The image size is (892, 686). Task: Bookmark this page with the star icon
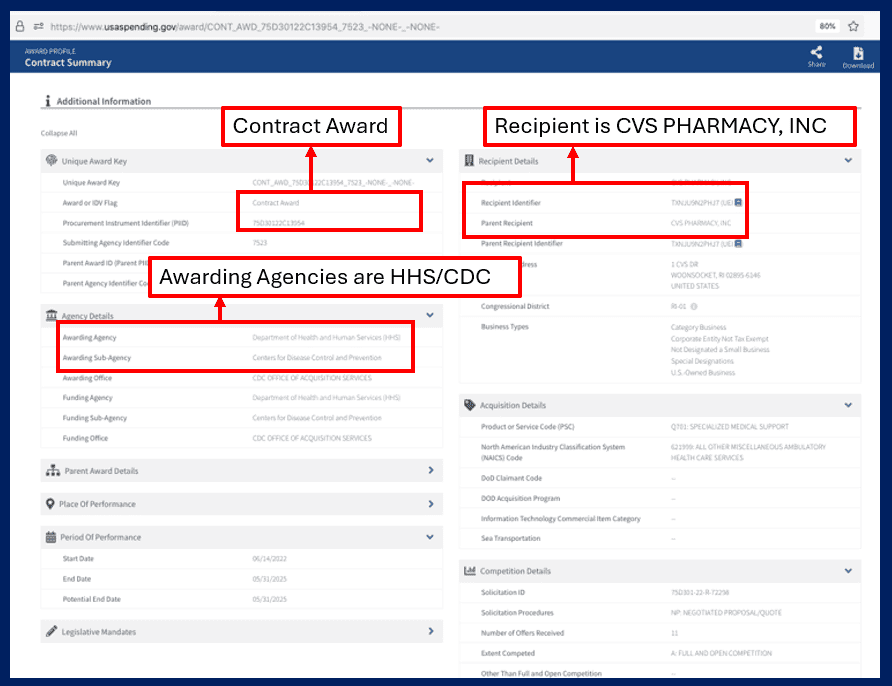[853, 26]
